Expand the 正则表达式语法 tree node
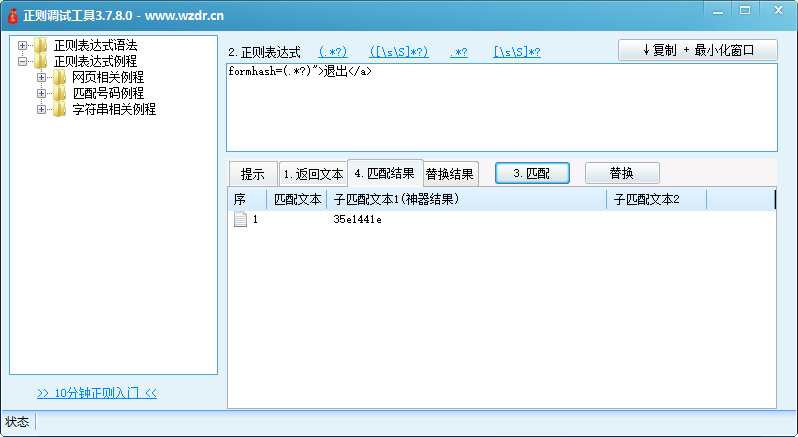 pos(22,46)
